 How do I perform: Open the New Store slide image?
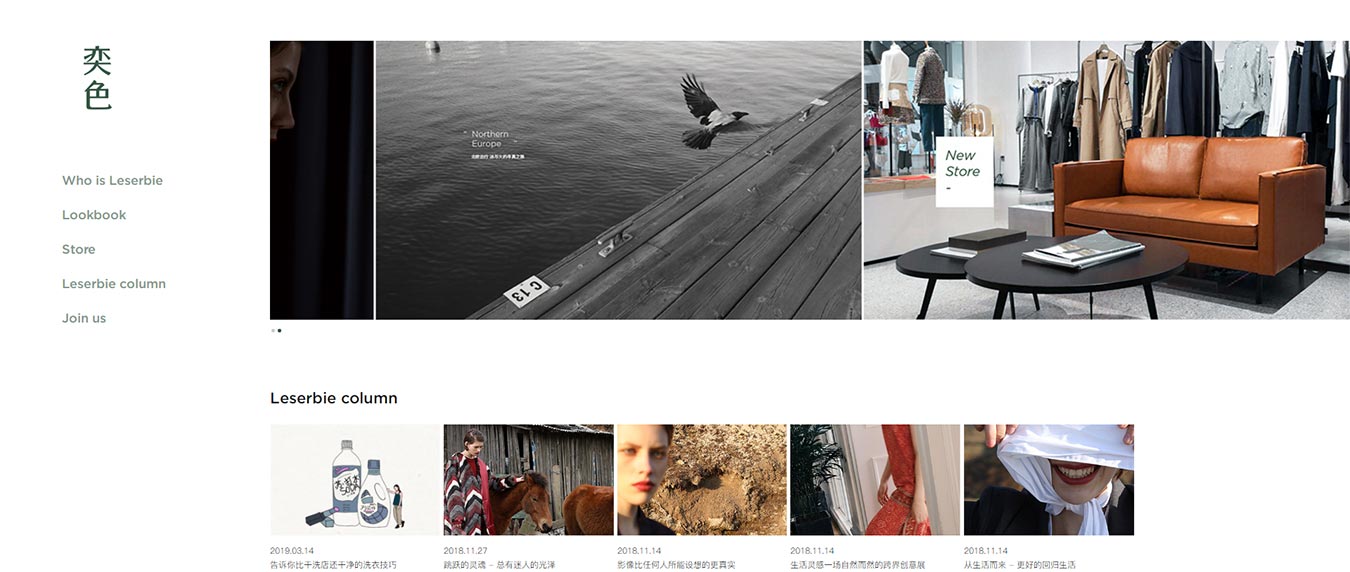tap(1107, 180)
